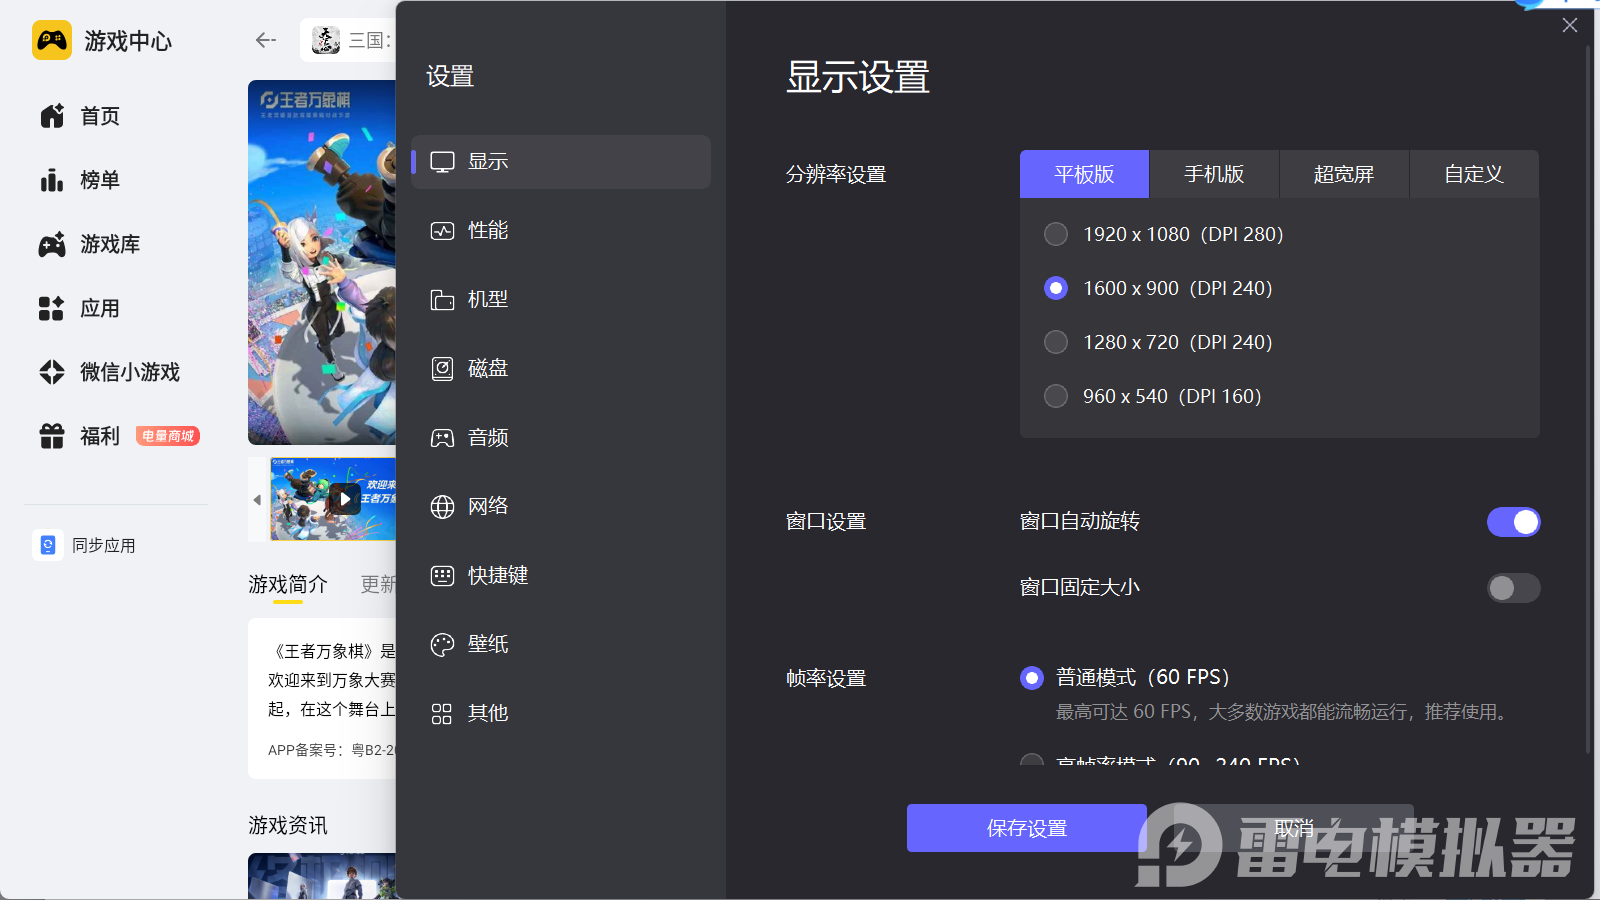1600x900 pixels.
Task: Play the game preview video thumbnail
Action: tap(345, 498)
